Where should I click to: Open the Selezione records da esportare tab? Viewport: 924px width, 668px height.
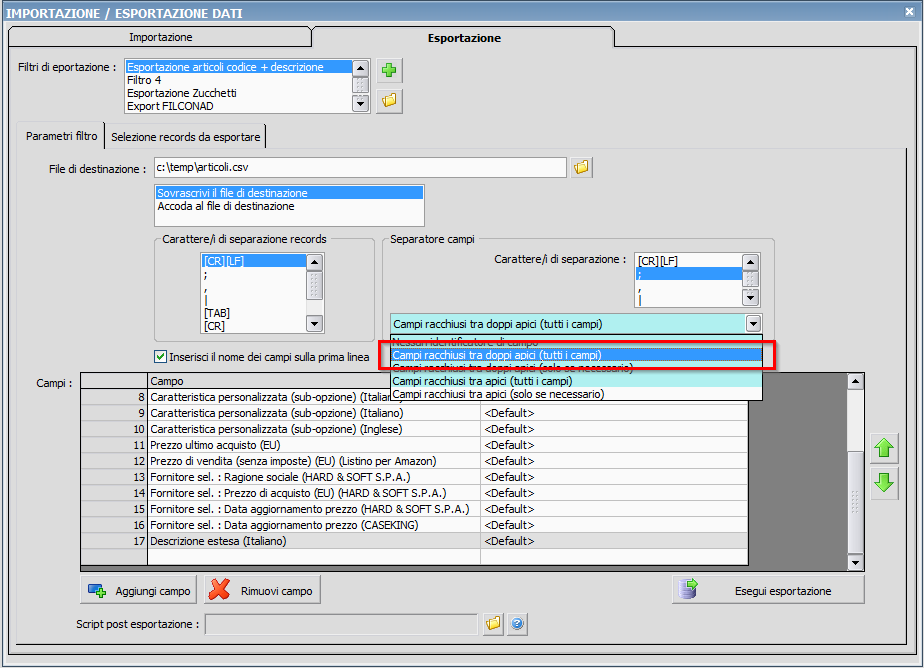pyautogui.click(x=185, y=137)
